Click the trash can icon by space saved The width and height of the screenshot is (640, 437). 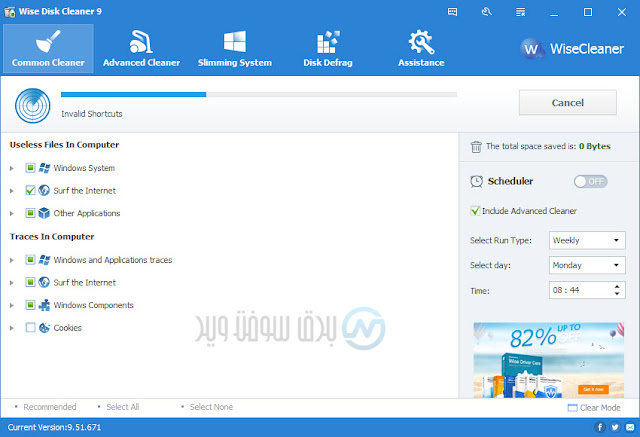(x=476, y=146)
